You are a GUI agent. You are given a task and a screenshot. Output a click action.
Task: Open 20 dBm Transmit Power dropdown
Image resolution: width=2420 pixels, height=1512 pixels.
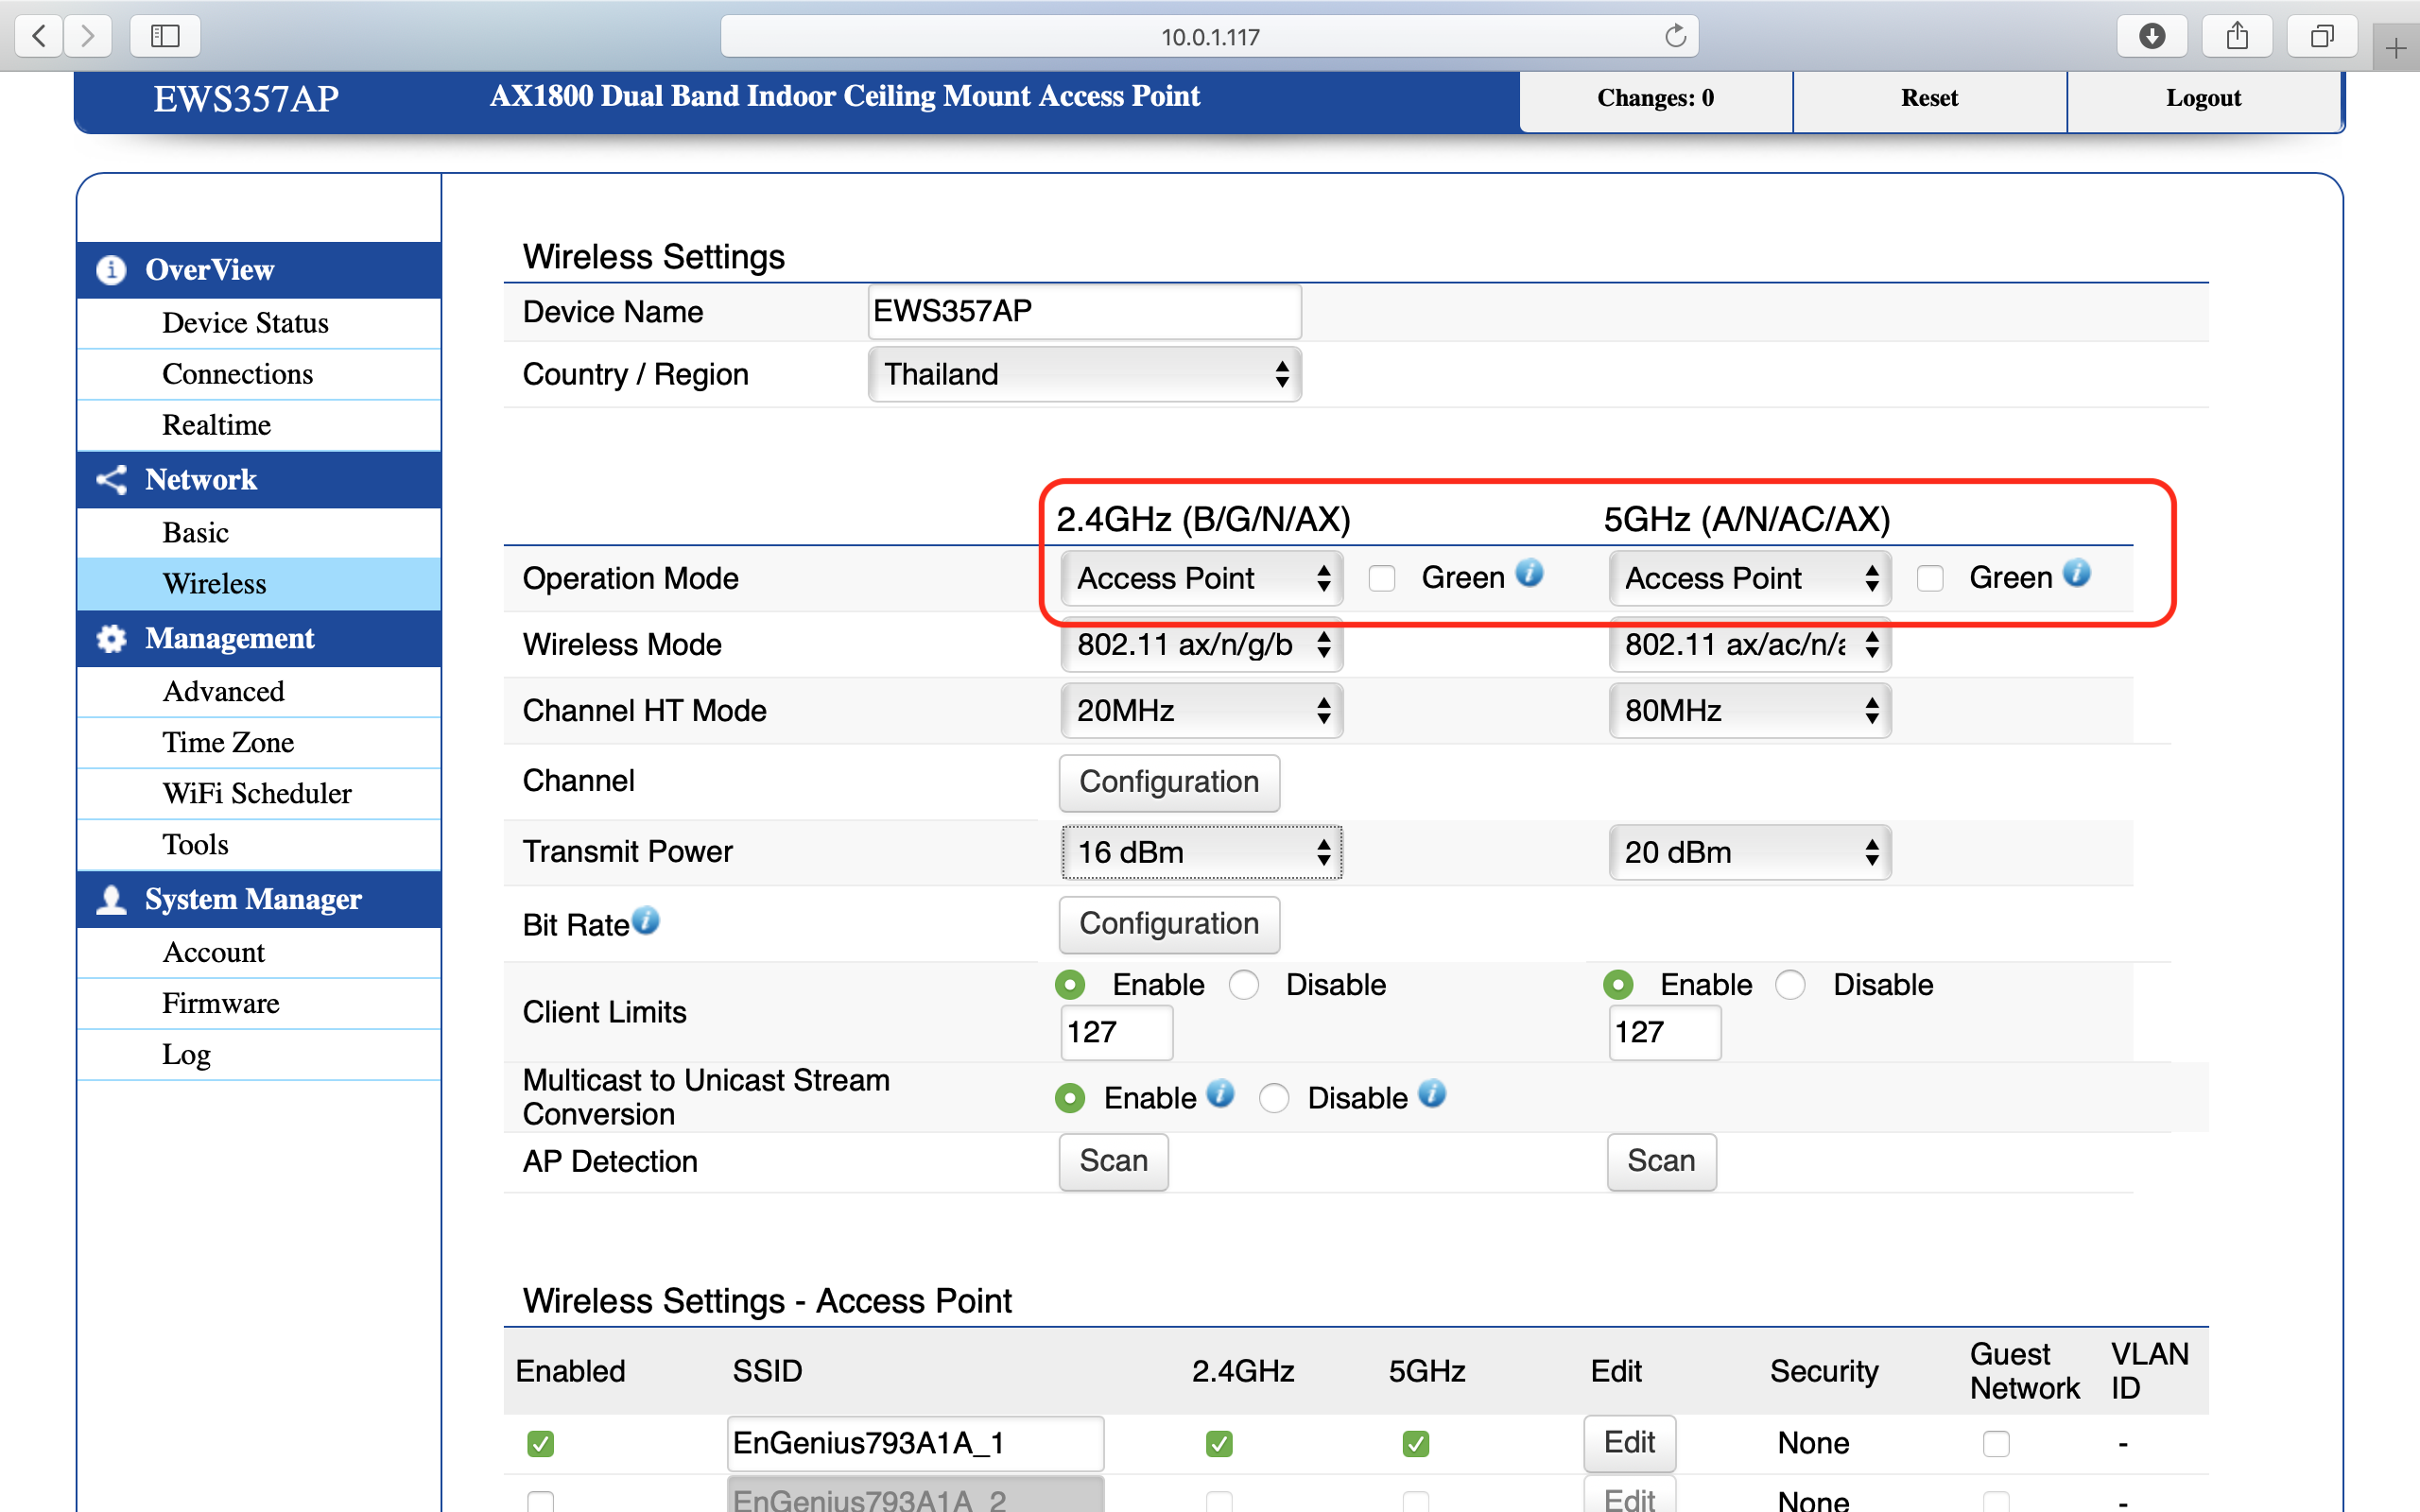[1749, 852]
